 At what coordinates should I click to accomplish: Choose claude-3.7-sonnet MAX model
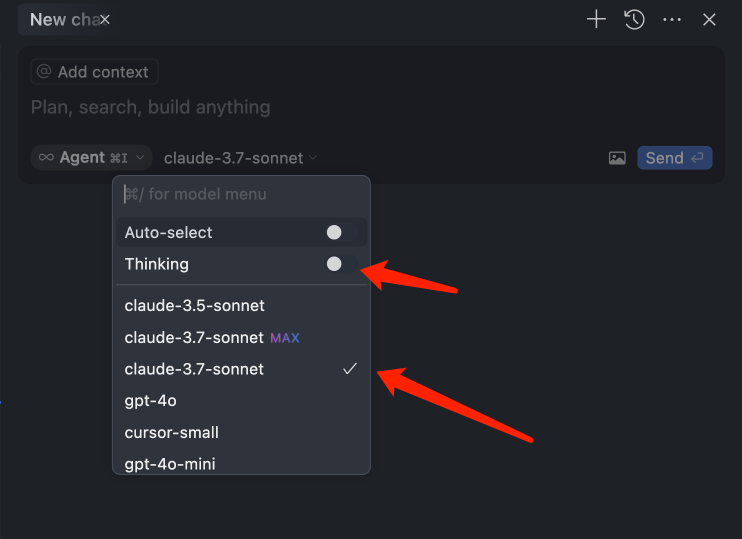(211, 337)
